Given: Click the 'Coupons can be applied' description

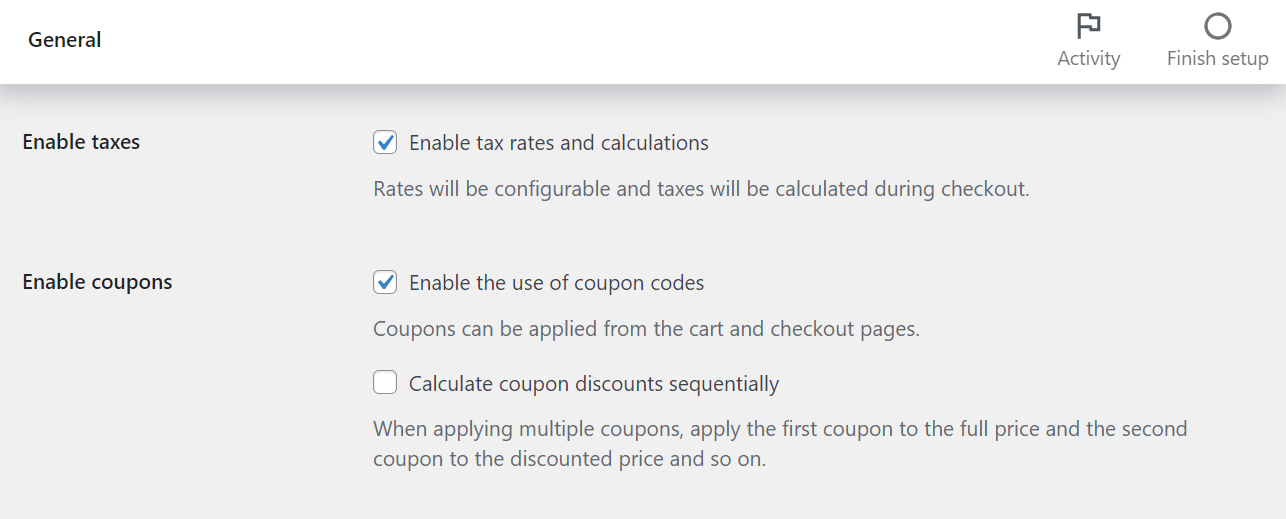Looking at the screenshot, I should tap(646, 329).
